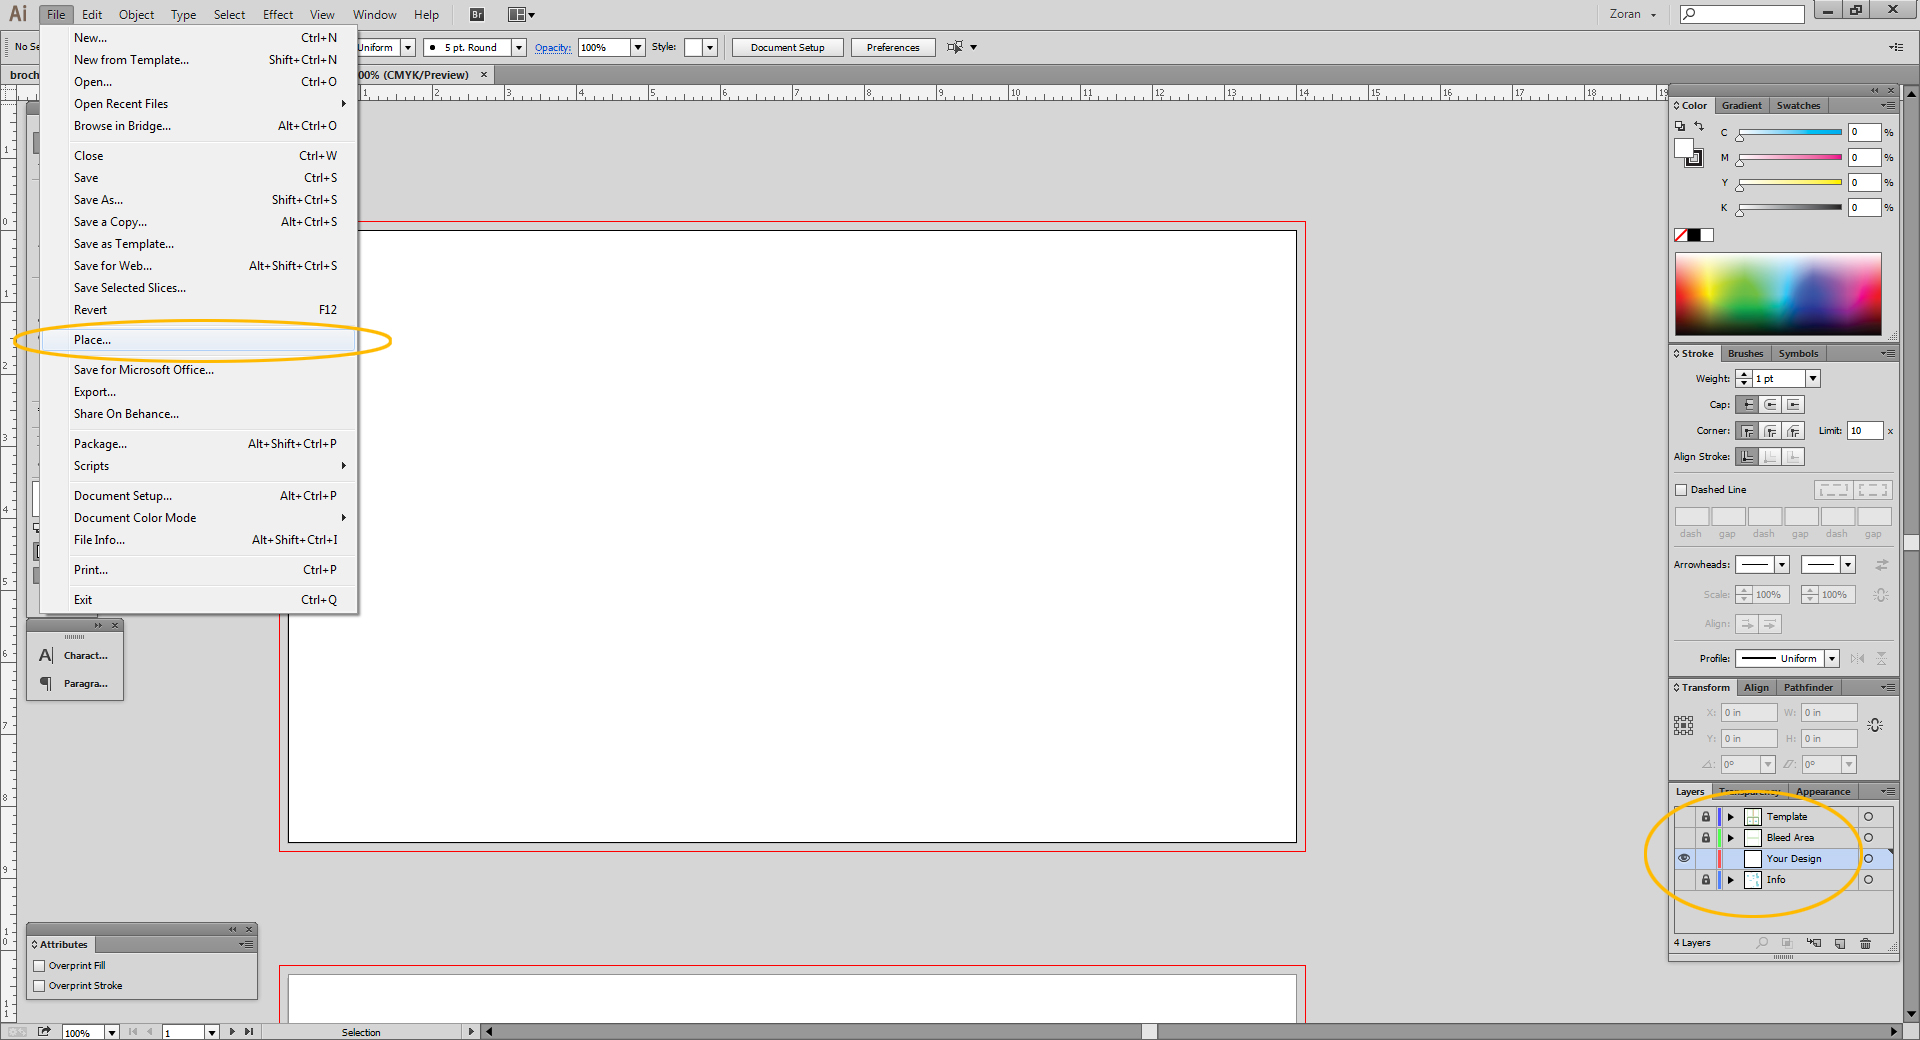The width and height of the screenshot is (1920, 1040).
Task: Select the round cap stroke icon
Action: [1770, 405]
